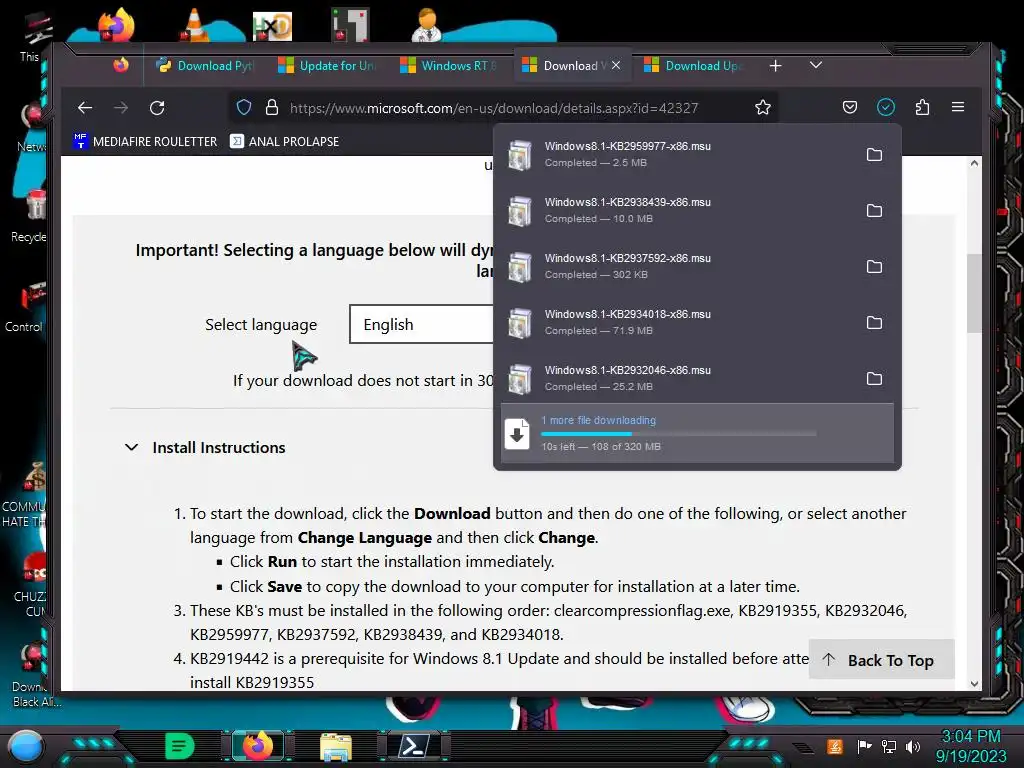Image resolution: width=1024 pixels, height=768 pixels.
Task: Open the tracking protection shield icon
Action: (244, 107)
